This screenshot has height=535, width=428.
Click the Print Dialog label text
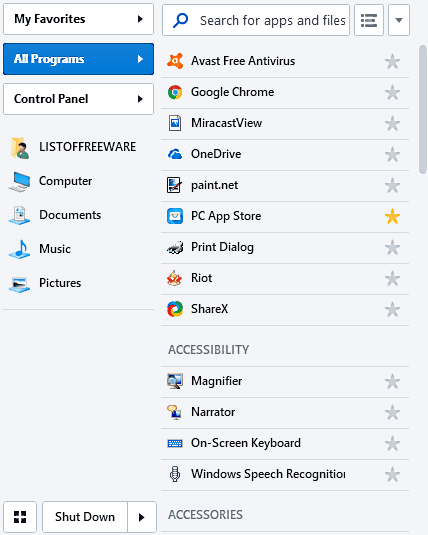click(222, 247)
